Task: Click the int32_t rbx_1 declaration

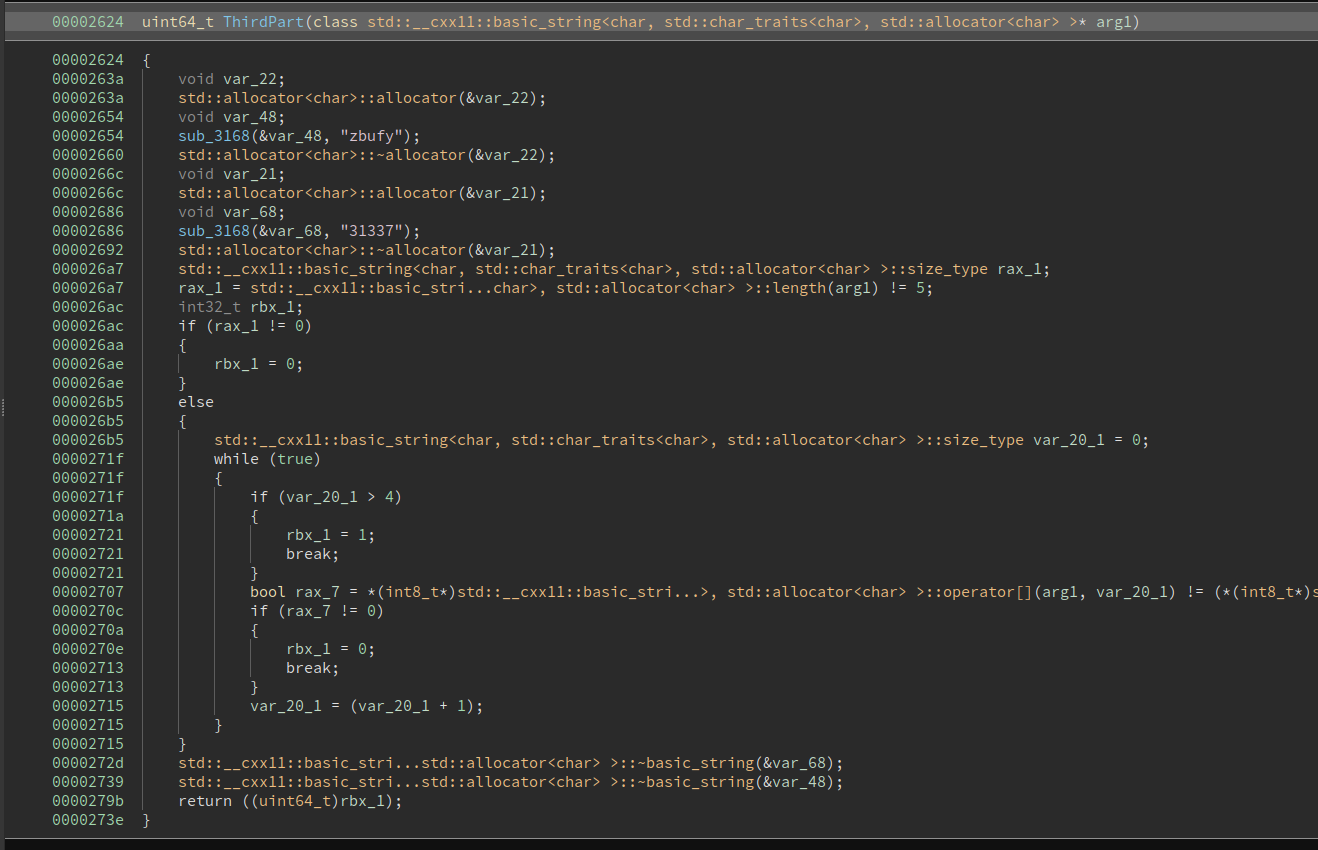Action: (x=240, y=307)
